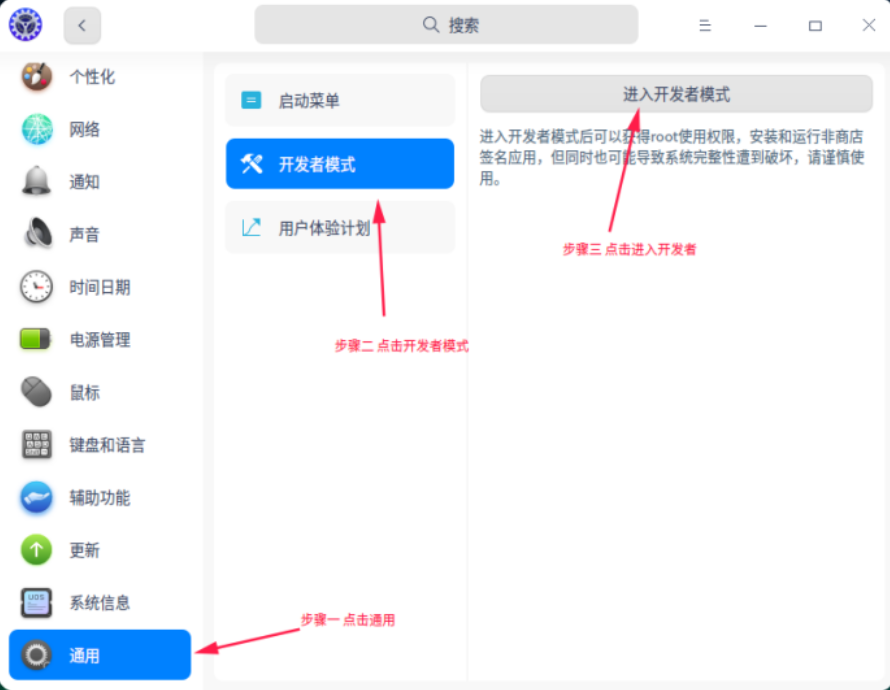Click the Control Center logo icon
The height and width of the screenshot is (690, 890).
26,25
